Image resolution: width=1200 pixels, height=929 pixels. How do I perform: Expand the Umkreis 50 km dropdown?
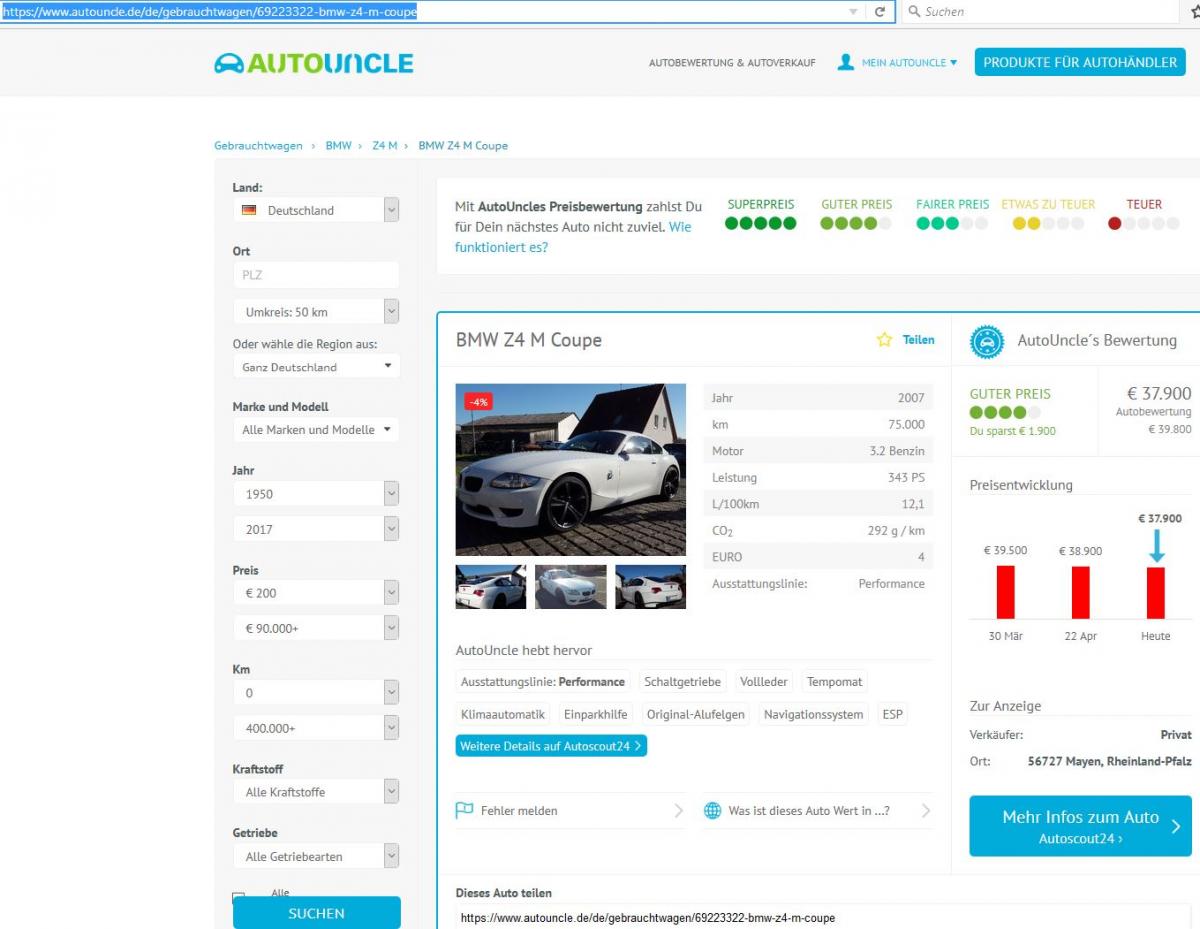click(316, 312)
